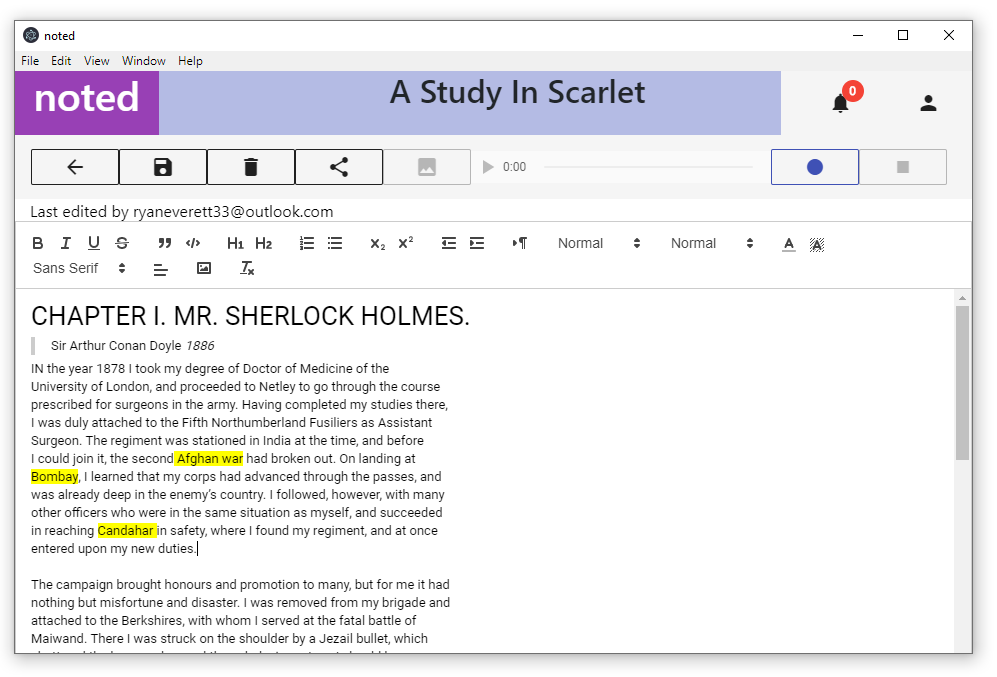Toggle strikethrough formatting
Screen dimensions: 997x677
(x=122, y=243)
